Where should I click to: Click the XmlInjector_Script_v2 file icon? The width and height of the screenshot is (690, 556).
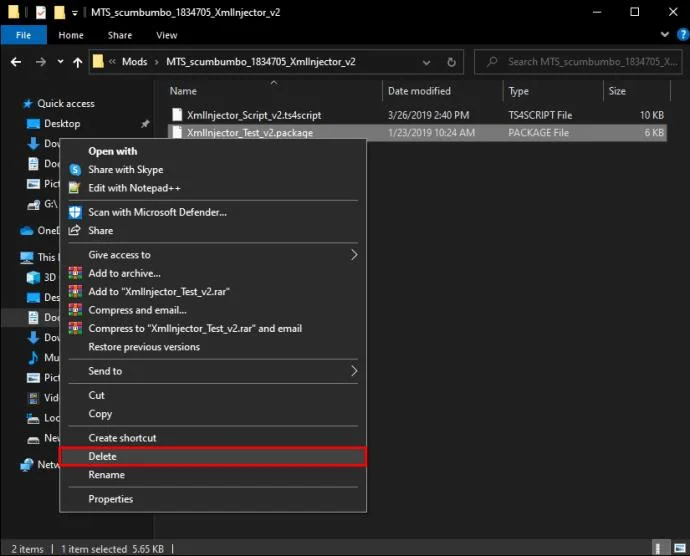[177, 115]
